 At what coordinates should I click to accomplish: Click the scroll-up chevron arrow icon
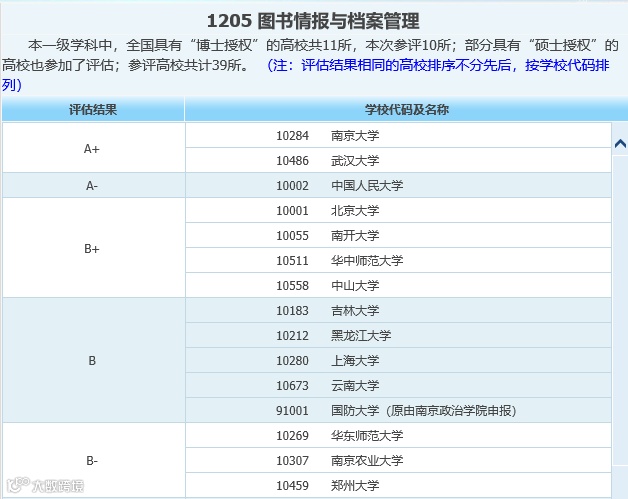(x=620, y=143)
